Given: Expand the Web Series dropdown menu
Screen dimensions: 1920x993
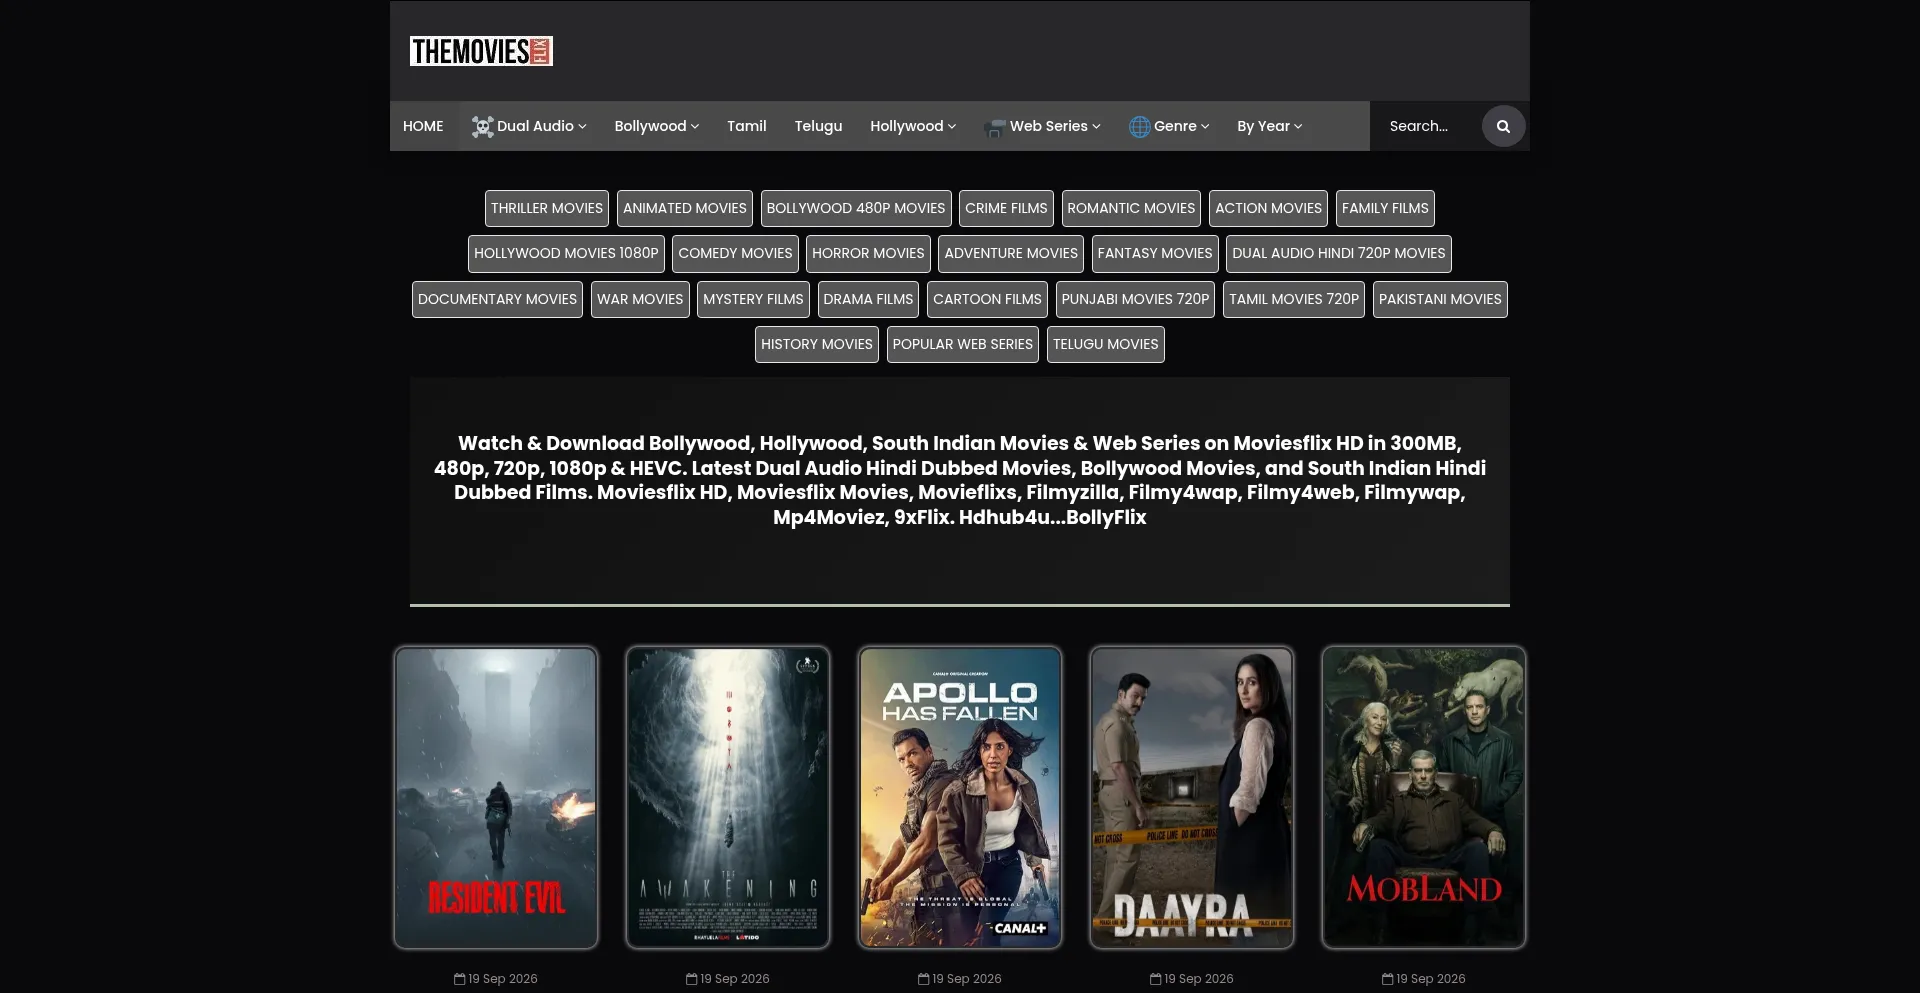Looking at the screenshot, I should pyautogui.click(x=1042, y=126).
